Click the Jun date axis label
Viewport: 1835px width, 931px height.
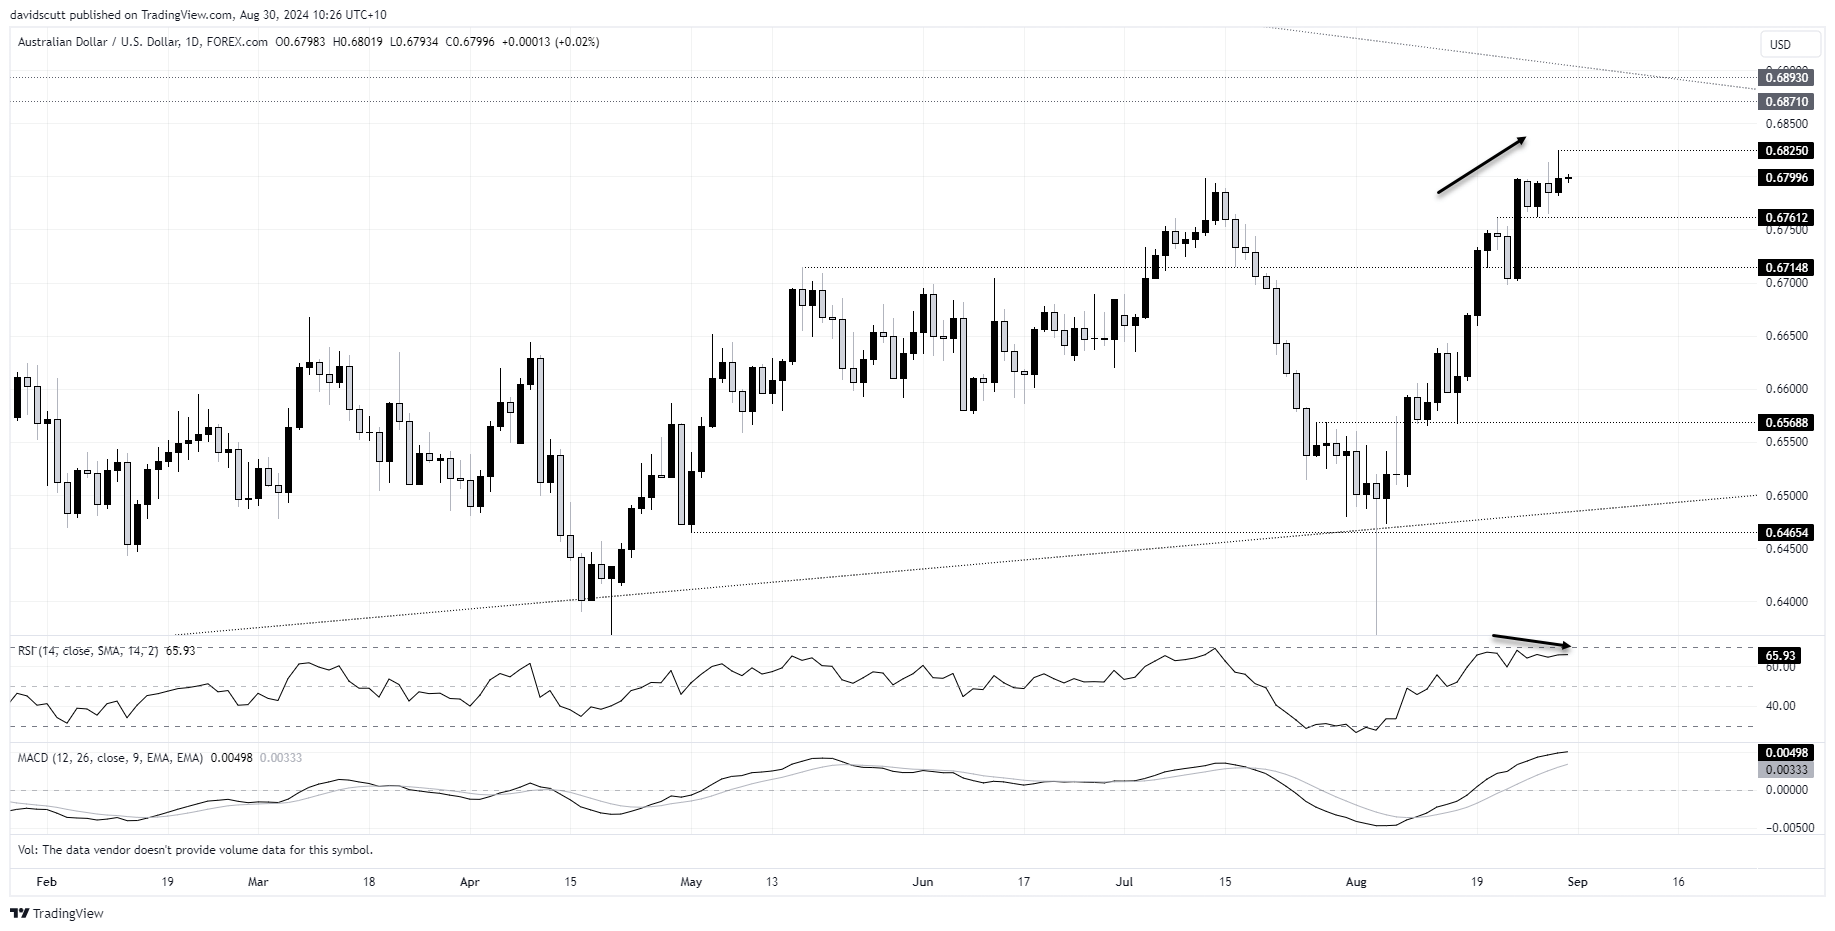923,882
